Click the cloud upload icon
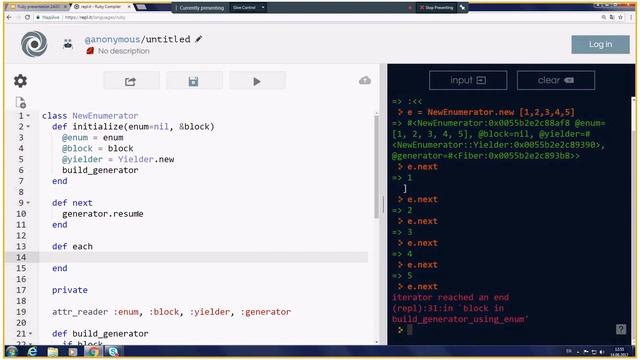The image size is (640, 360). [x=365, y=80]
